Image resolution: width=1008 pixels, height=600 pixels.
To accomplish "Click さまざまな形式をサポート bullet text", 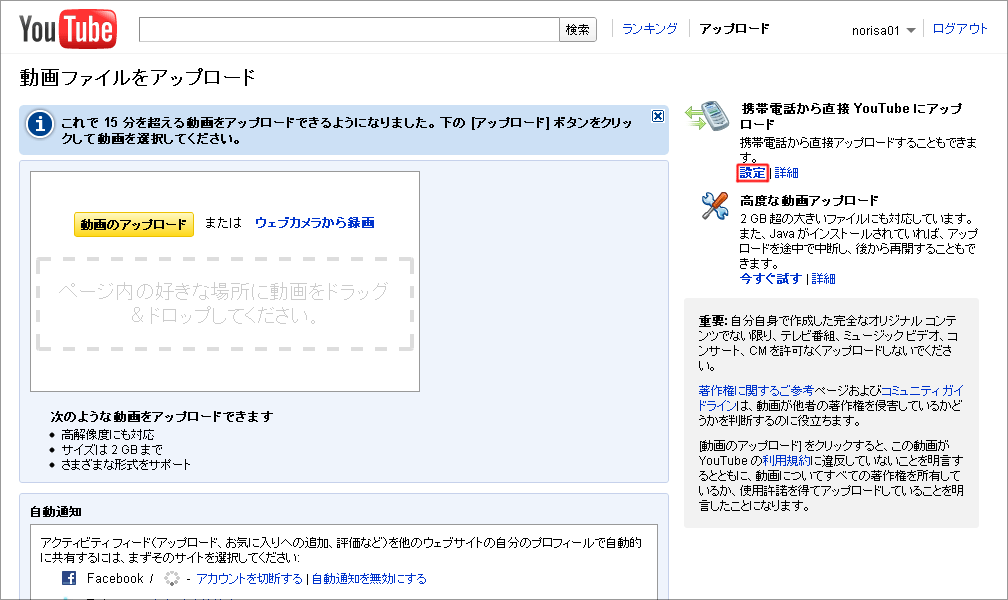I will (x=125, y=464).
